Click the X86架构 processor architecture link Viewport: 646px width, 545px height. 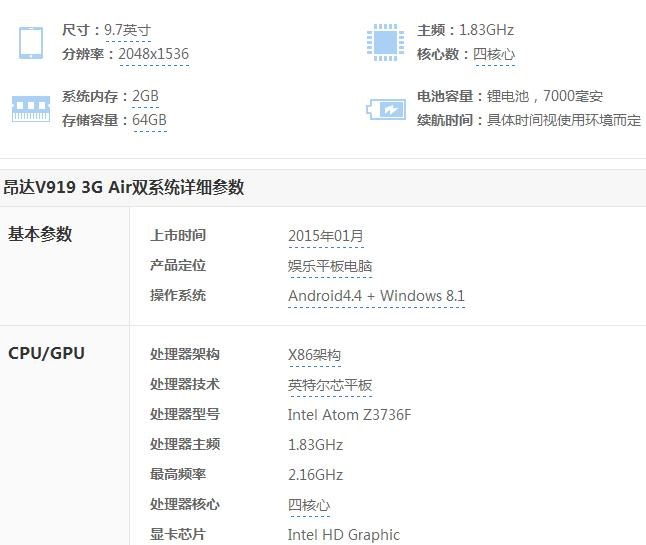pos(314,355)
